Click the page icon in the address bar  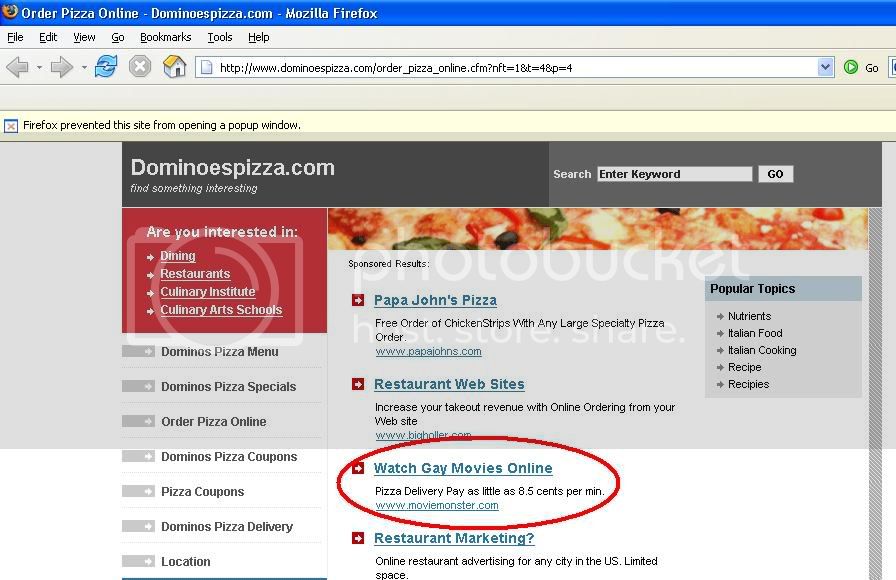[206, 67]
